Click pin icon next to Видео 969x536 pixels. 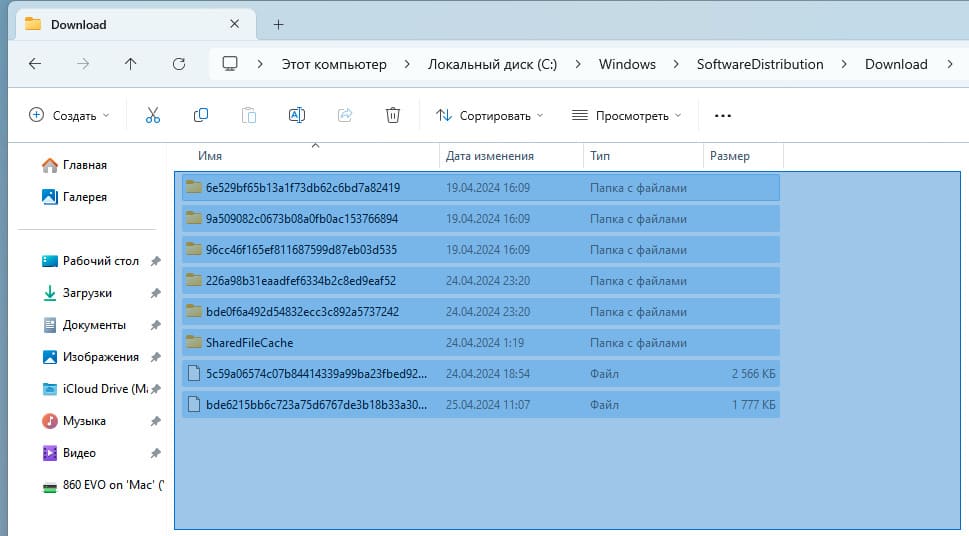coord(156,453)
